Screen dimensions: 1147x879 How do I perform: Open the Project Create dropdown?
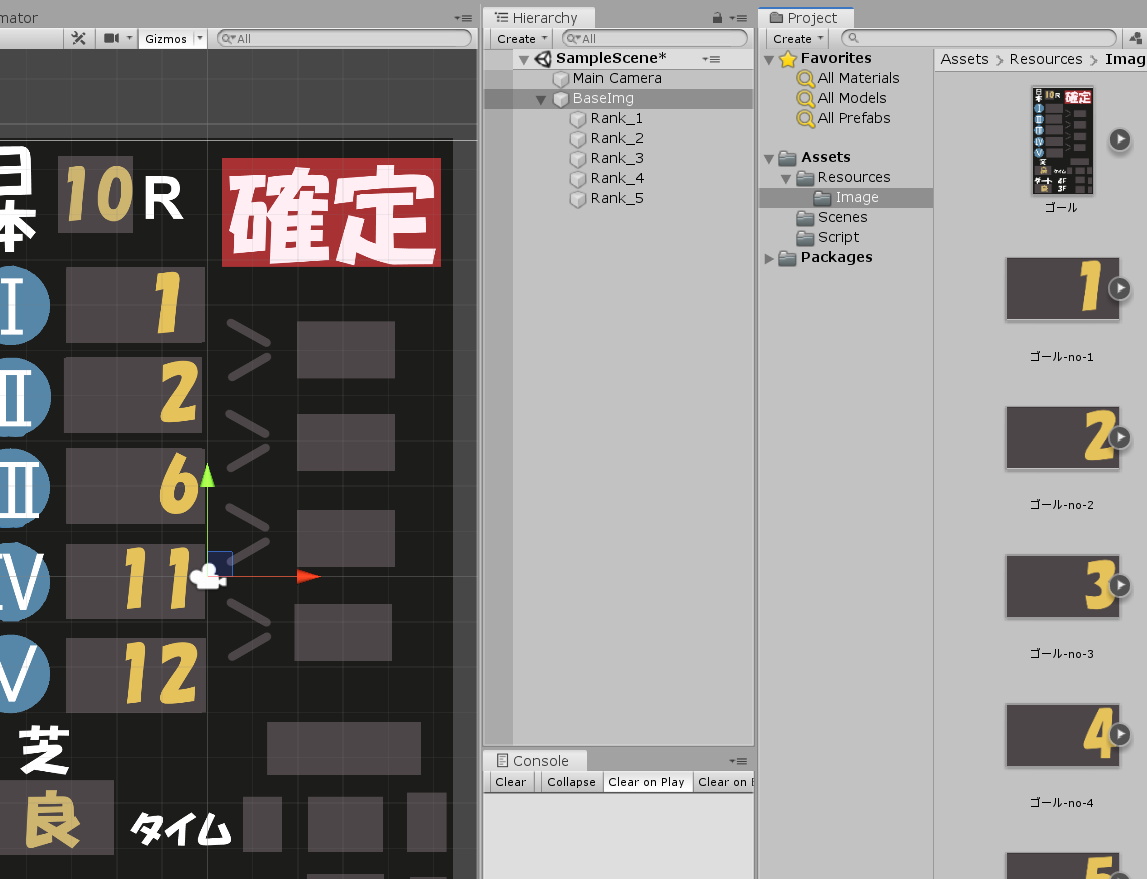click(798, 39)
